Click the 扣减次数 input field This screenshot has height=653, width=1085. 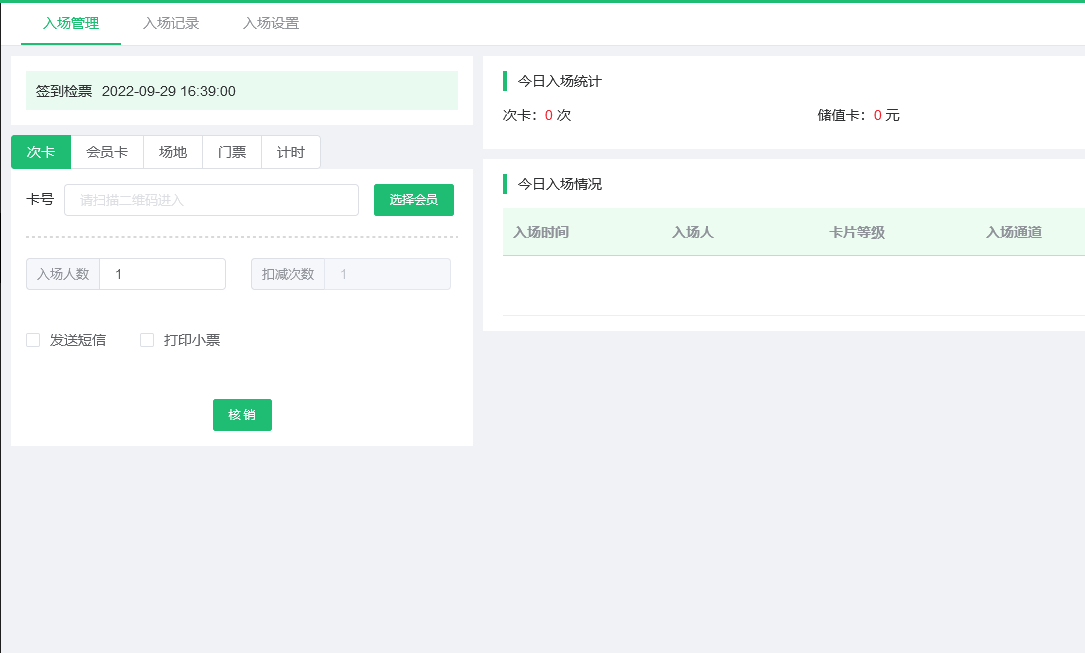[388, 273]
